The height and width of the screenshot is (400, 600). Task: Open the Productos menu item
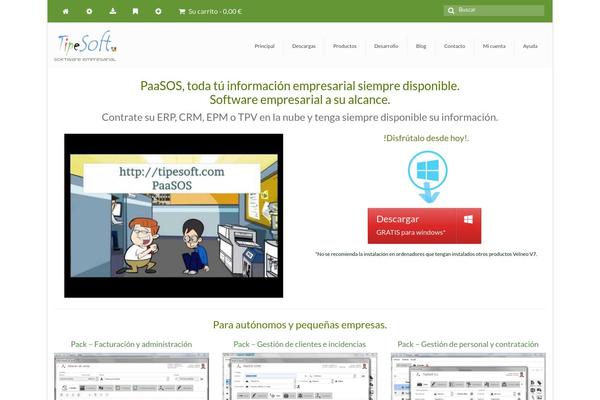click(x=345, y=46)
